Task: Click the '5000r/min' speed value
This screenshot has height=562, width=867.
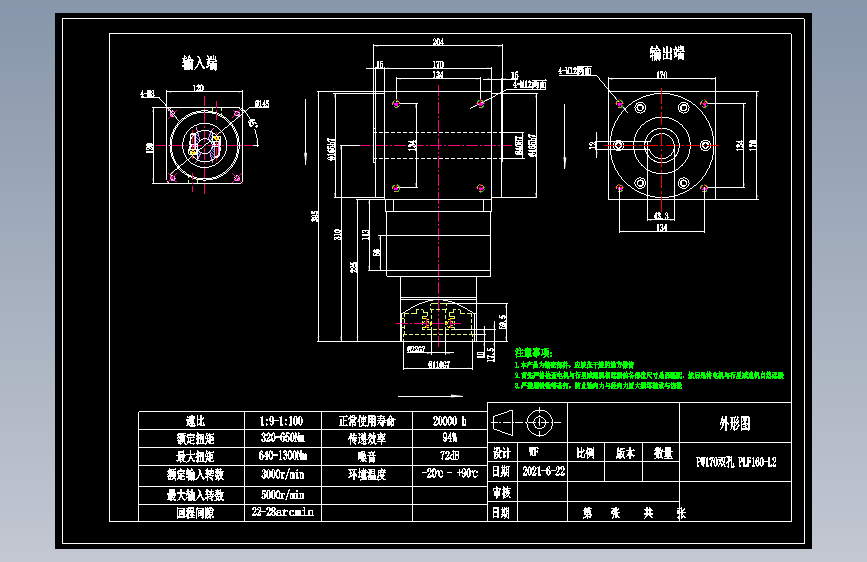Action: point(283,495)
